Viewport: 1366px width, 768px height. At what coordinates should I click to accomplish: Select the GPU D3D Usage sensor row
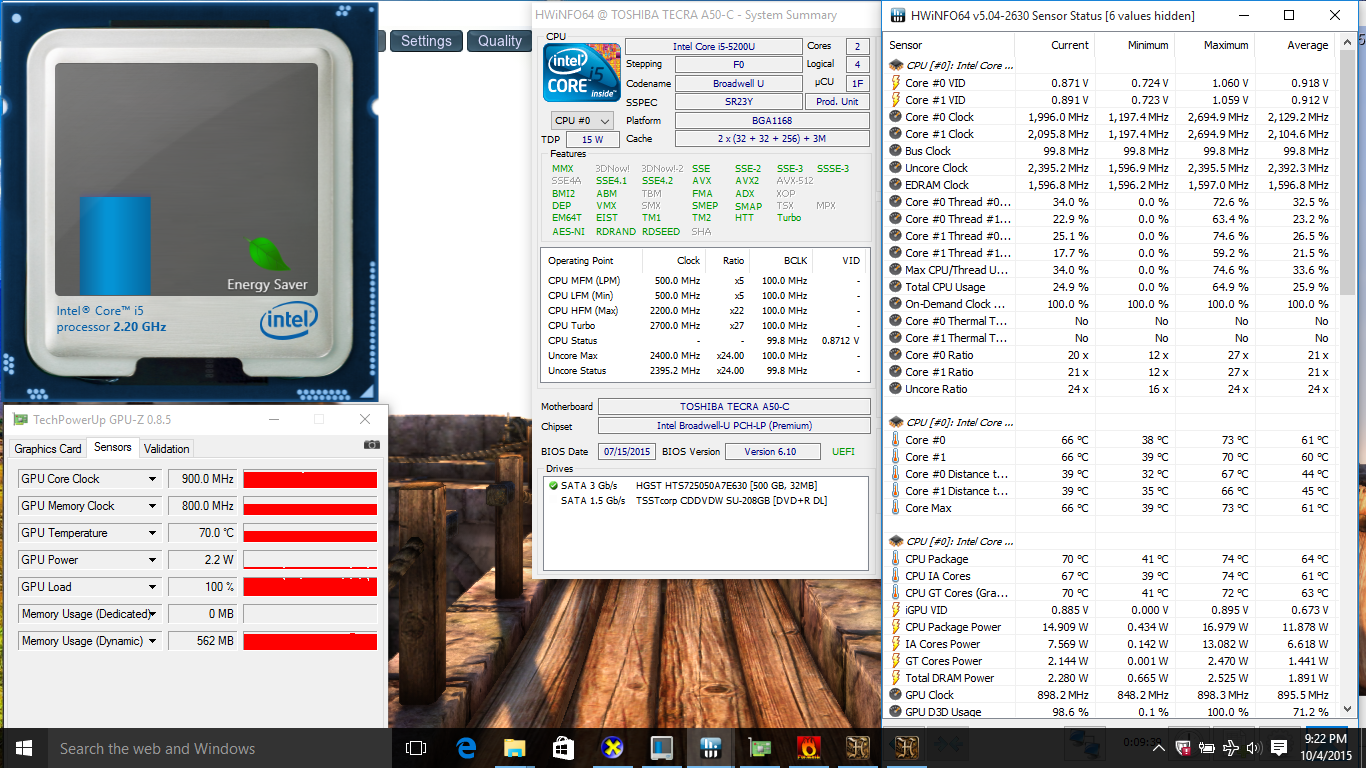pos(1112,712)
